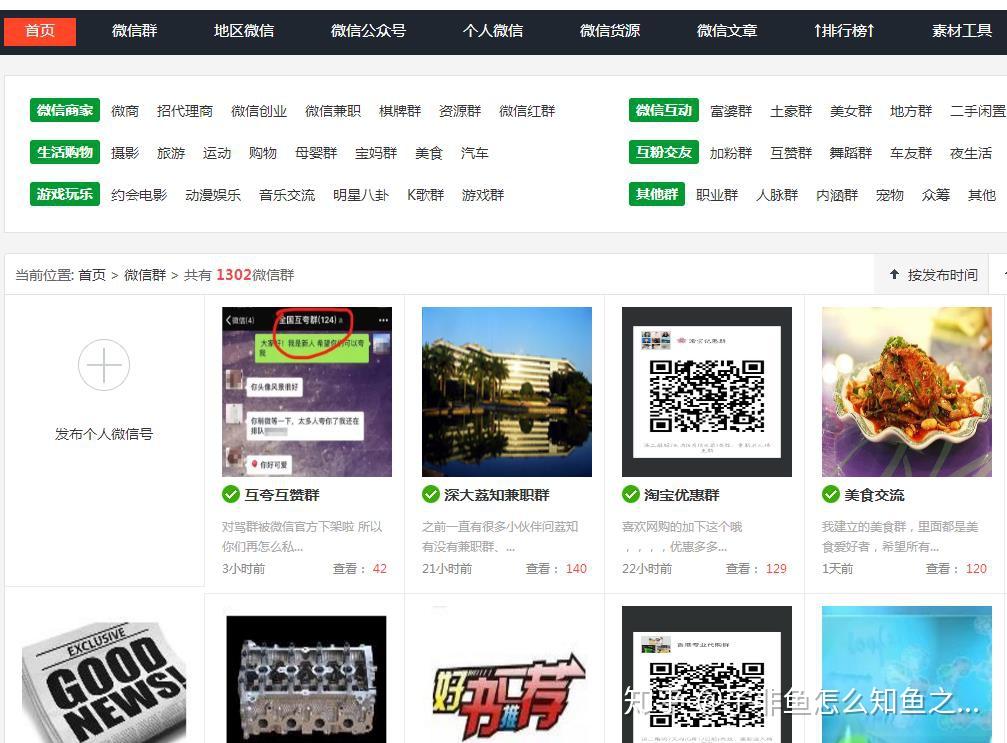
Task: Open the 美食交流 dish photo thumbnail
Action: 907,392
